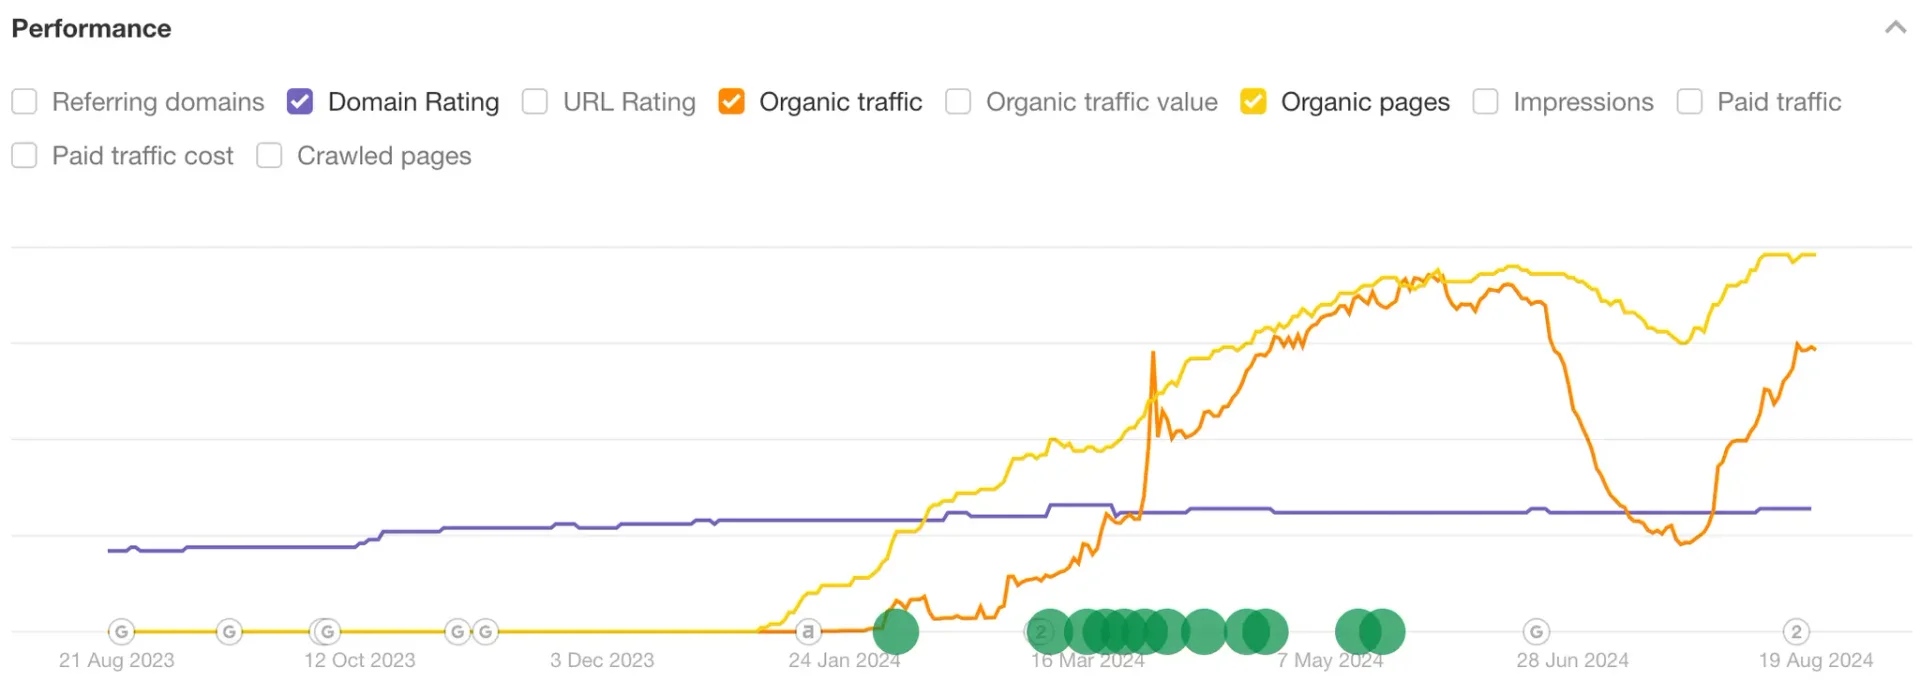Uncheck the Domain Rating checkbox
Screen dimensions: 1920x682
click(300, 102)
